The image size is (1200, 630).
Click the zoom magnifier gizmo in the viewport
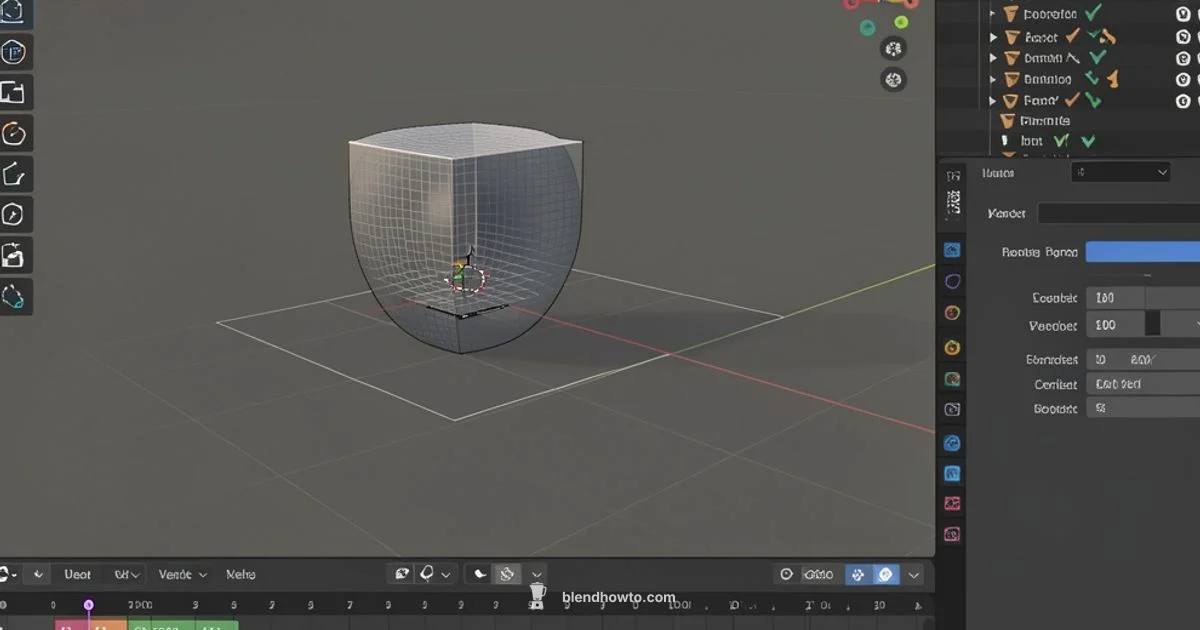[x=893, y=48]
